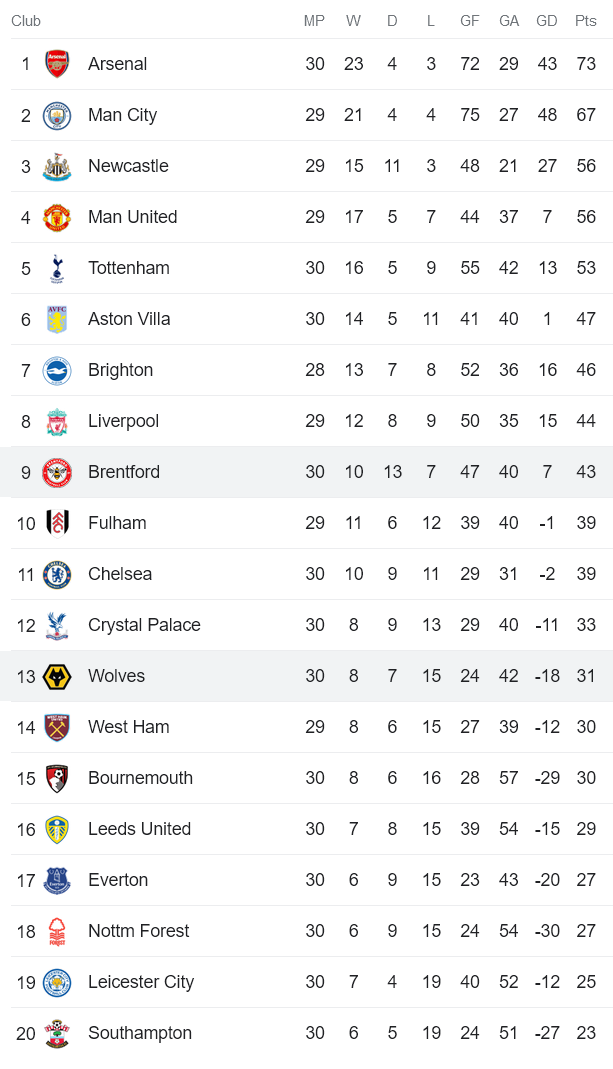Select the Wolves logo icon
Viewport: 613px width, 1069px height.
(57, 676)
